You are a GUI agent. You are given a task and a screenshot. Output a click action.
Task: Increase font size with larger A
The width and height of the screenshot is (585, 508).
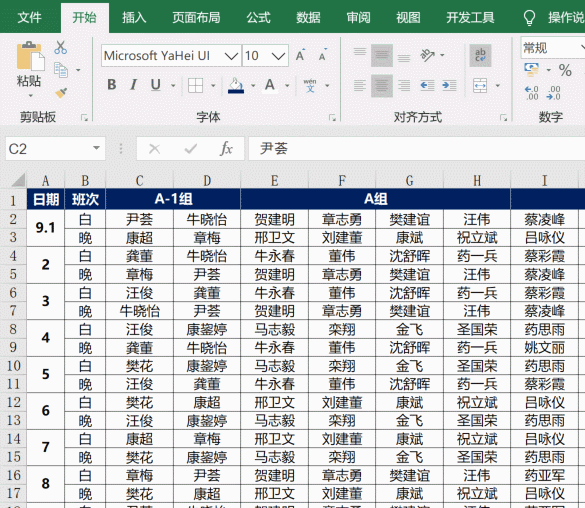coord(300,55)
